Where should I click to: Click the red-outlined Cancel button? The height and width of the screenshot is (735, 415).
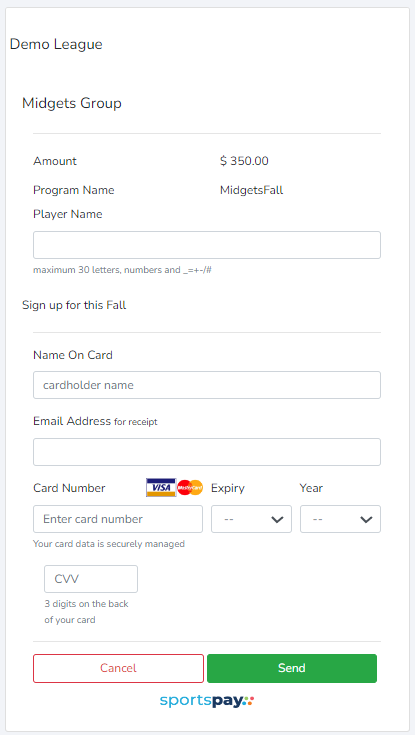(x=118, y=668)
